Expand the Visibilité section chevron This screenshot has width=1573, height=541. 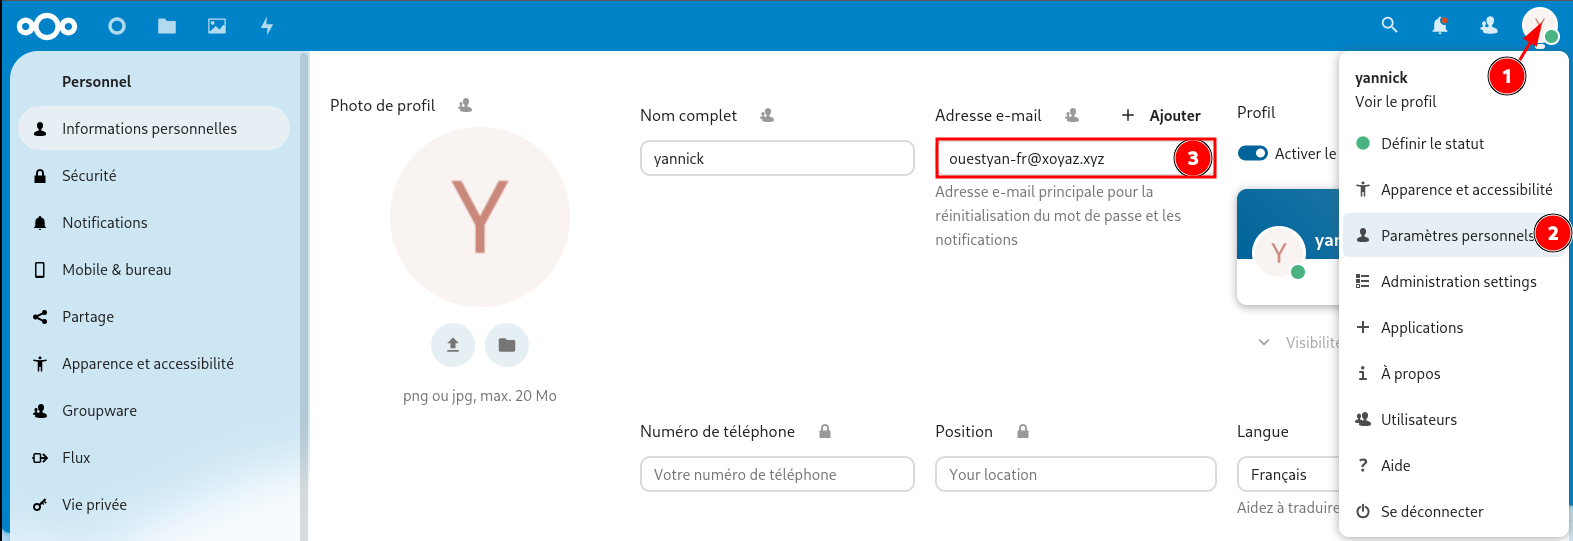click(x=1264, y=342)
